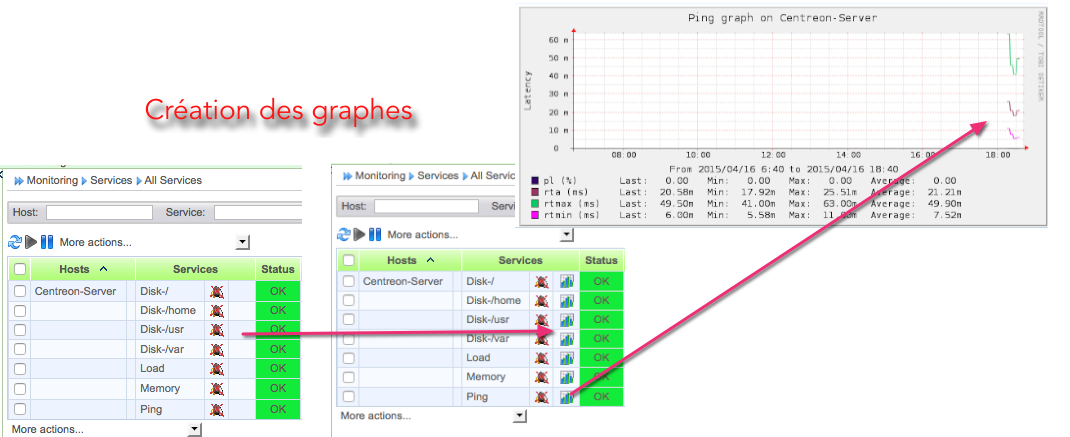
Task: Open the graph icon for Ping service
Action: (567, 396)
